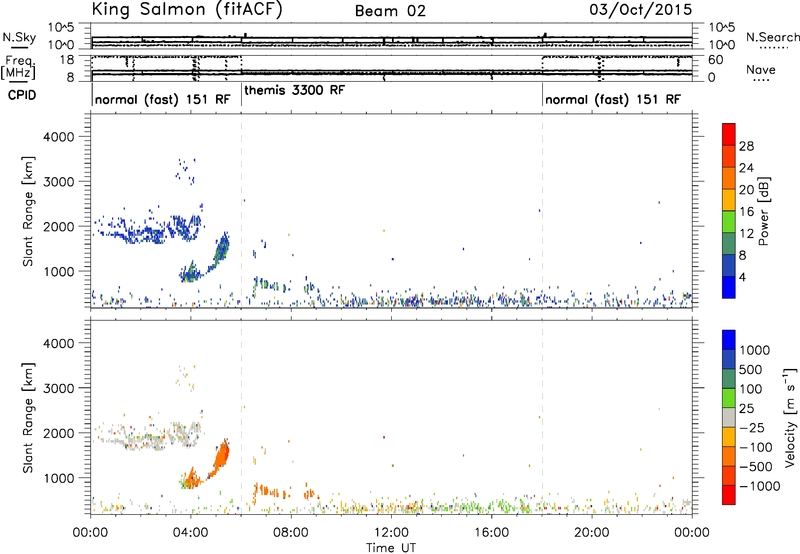The image size is (800, 554).
Task: Click the grey velocity scatter band near 2000 km
Action: 148,436
